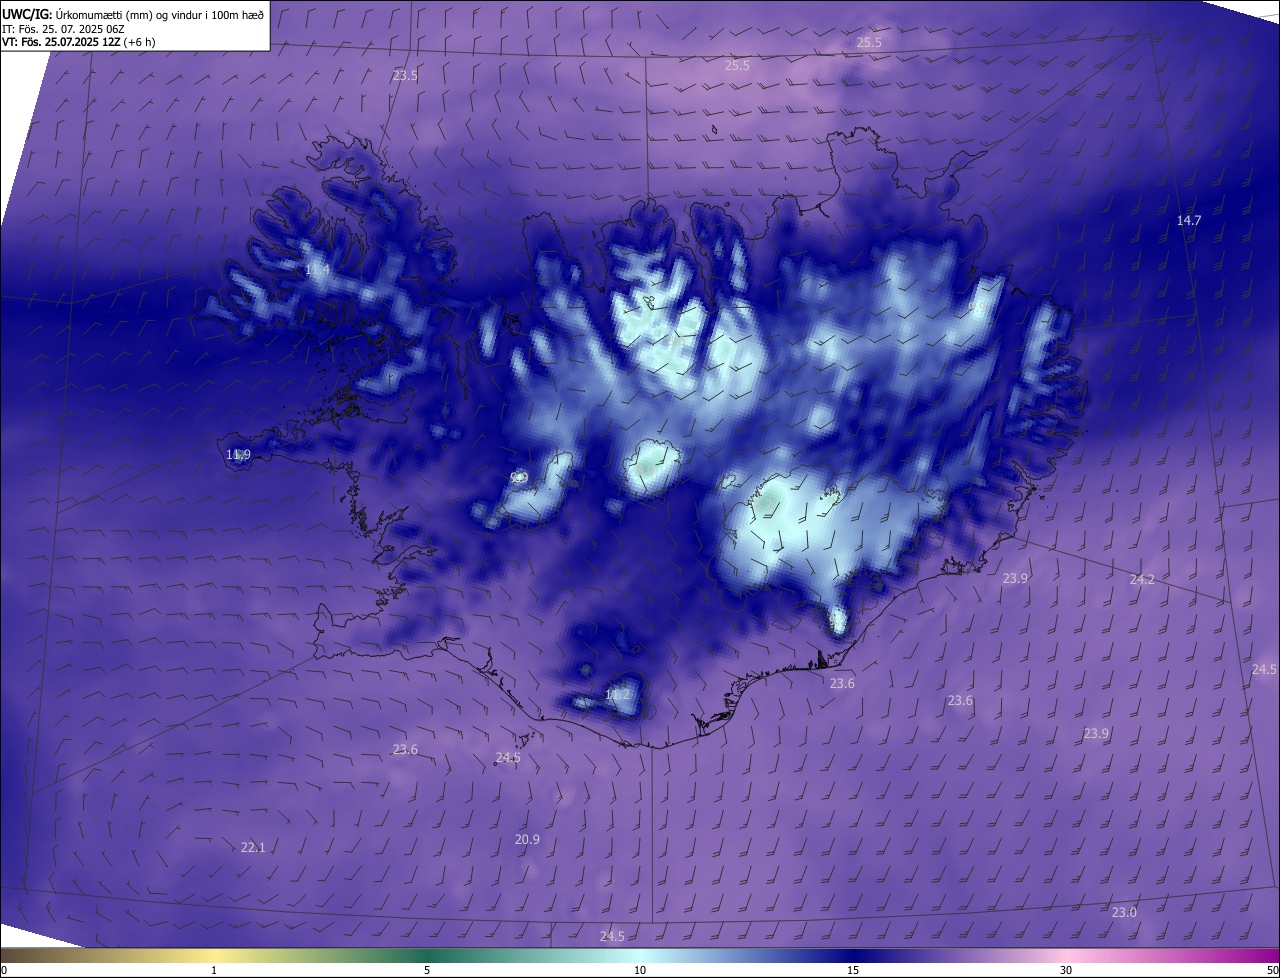Click the 11.4 value over the Westfjords
This screenshot has height=978, width=1280.
(317, 271)
